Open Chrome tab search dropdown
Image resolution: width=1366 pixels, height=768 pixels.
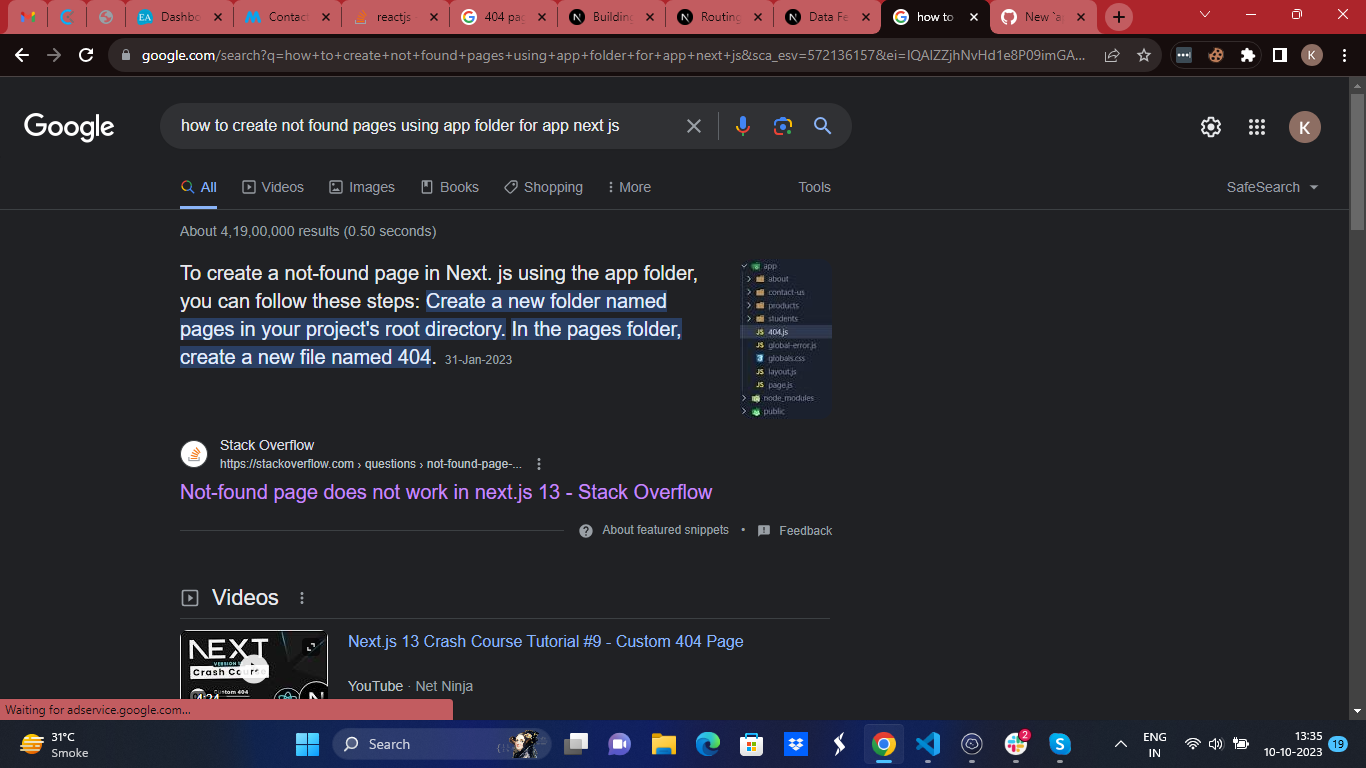tap(1204, 15)
